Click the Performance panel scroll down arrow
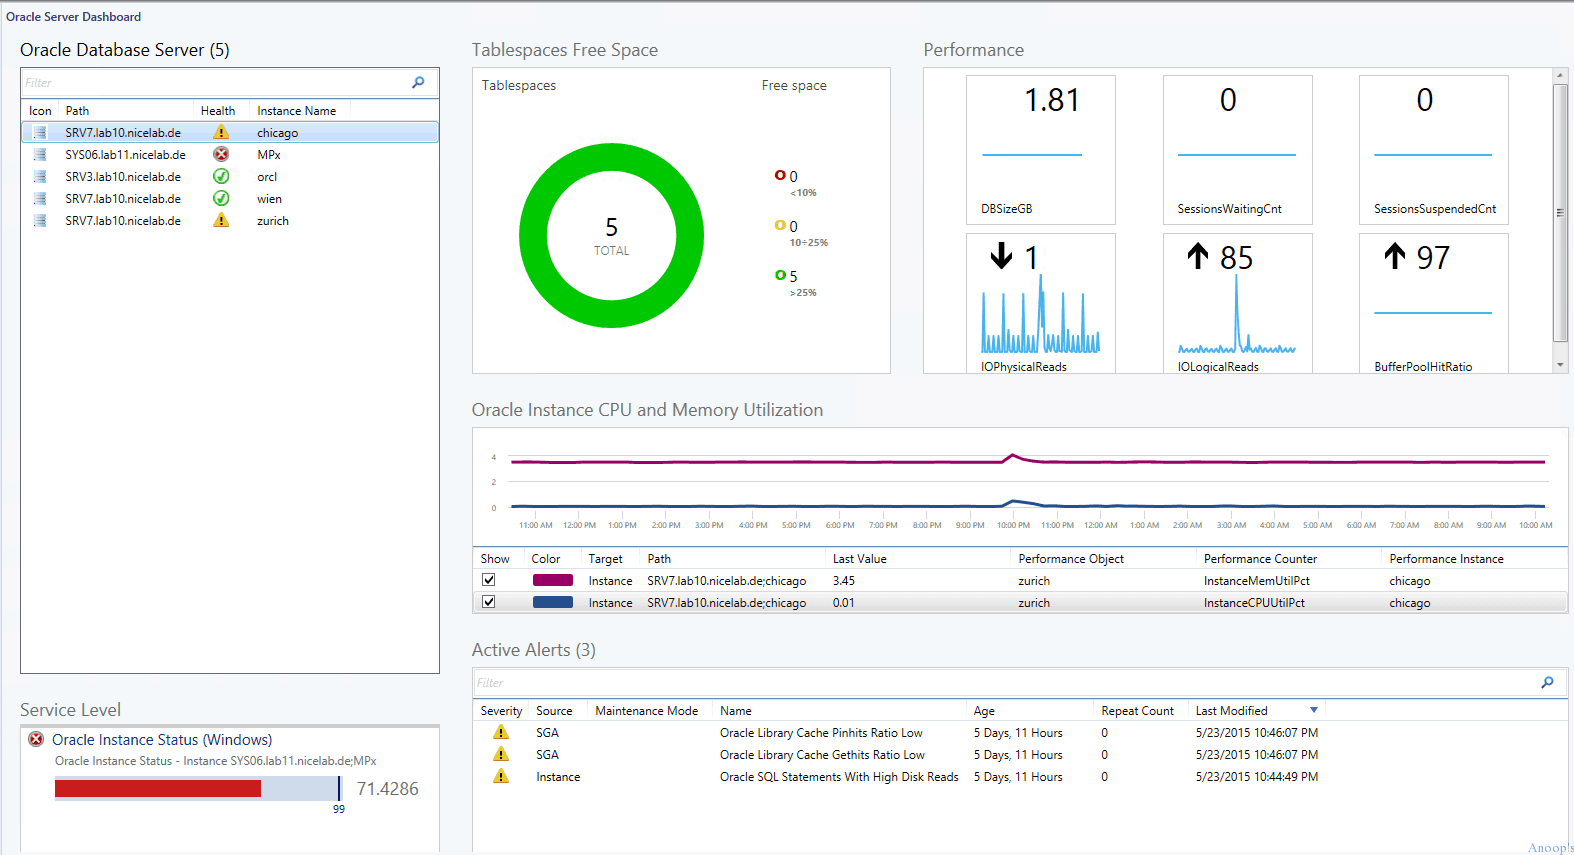Viewport: 1574px width, 855px height. 1560,365
